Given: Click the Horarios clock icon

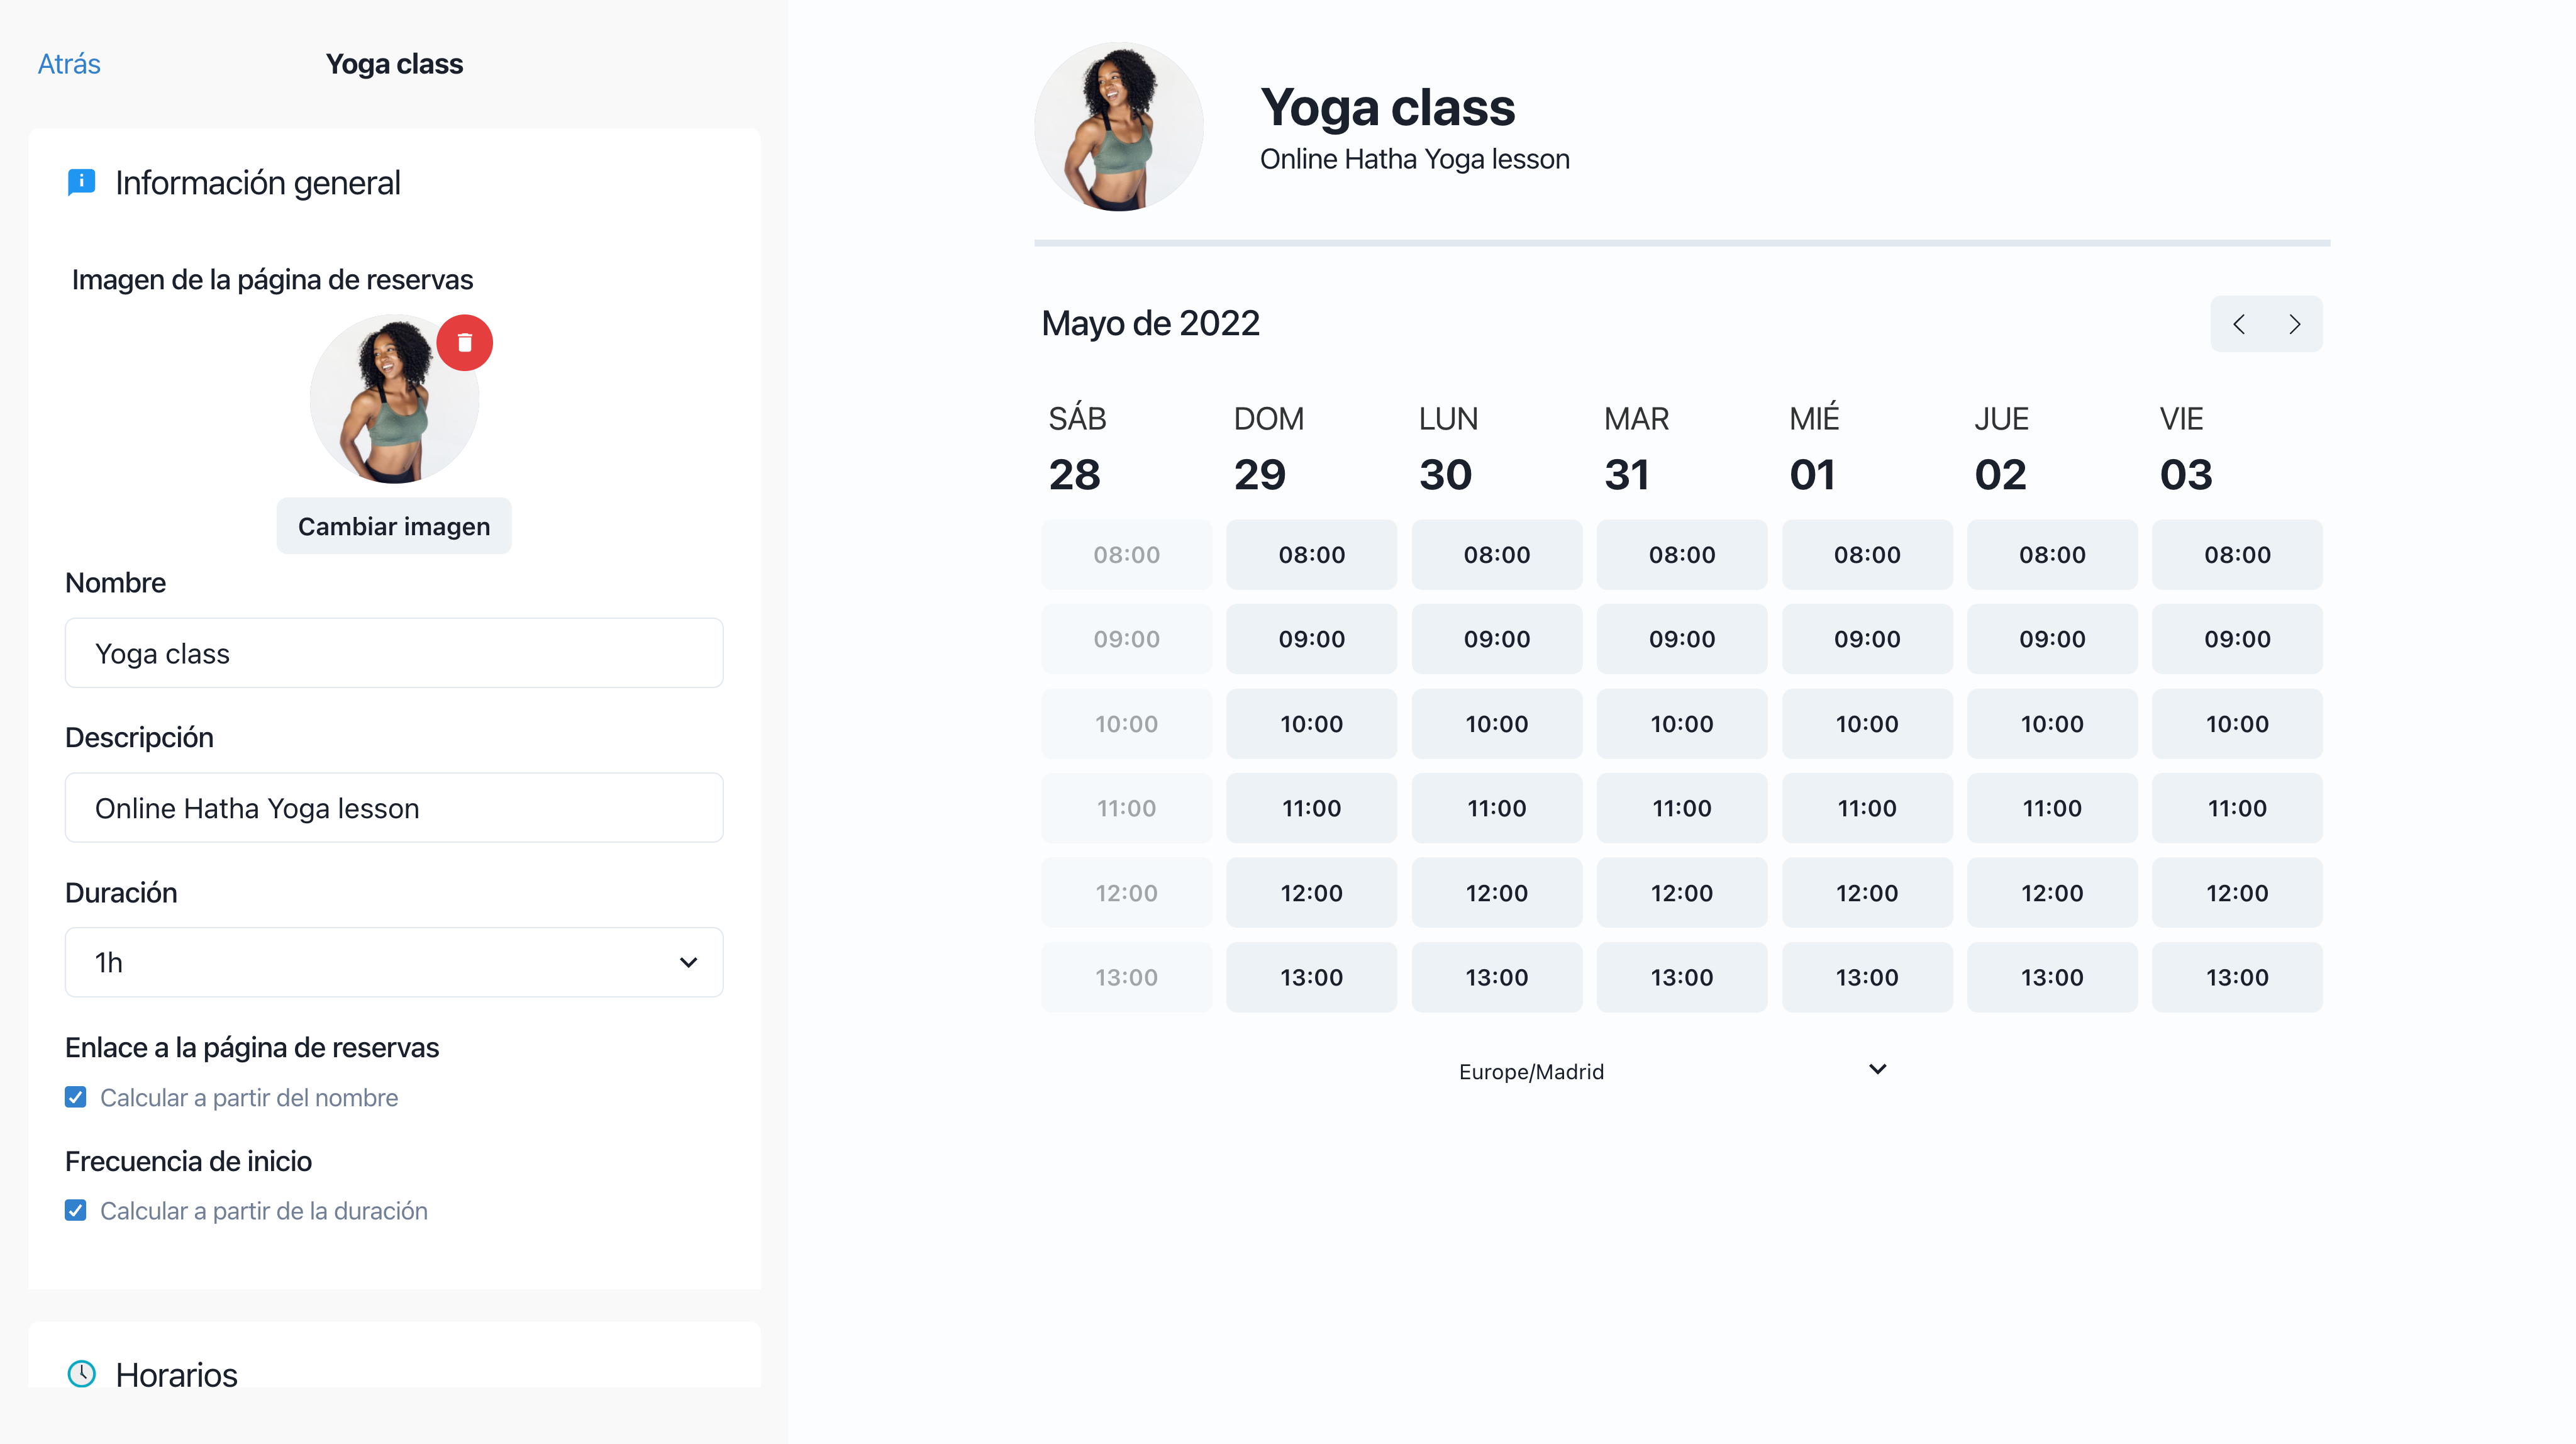Looking at the screenshot, I should (x=81, y=1373).
